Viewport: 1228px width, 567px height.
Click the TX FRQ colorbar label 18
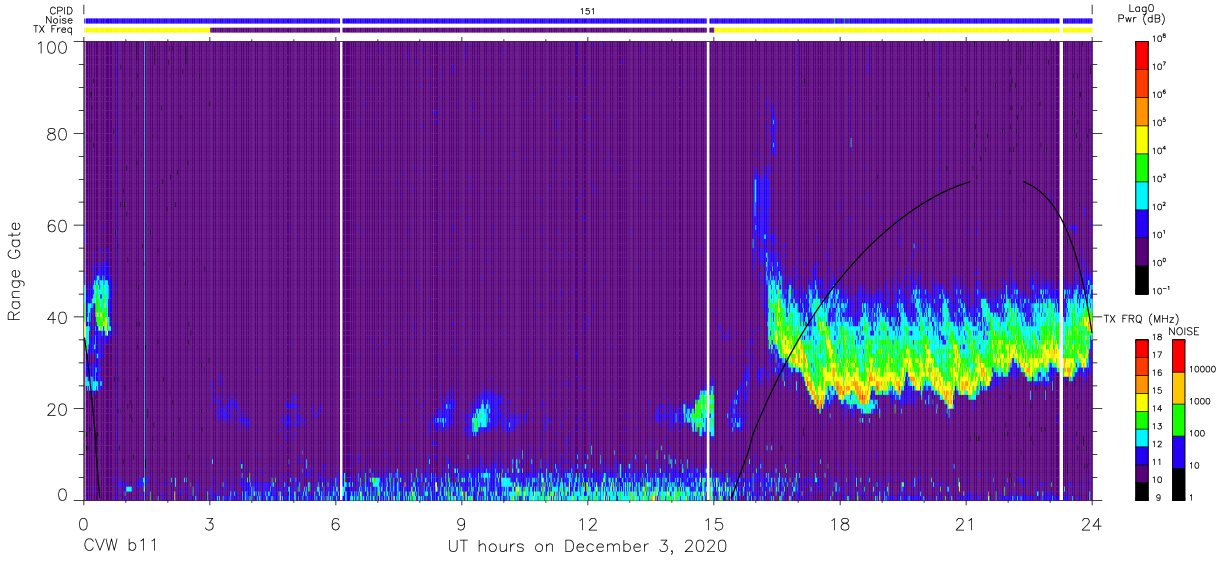(1157, 338)
